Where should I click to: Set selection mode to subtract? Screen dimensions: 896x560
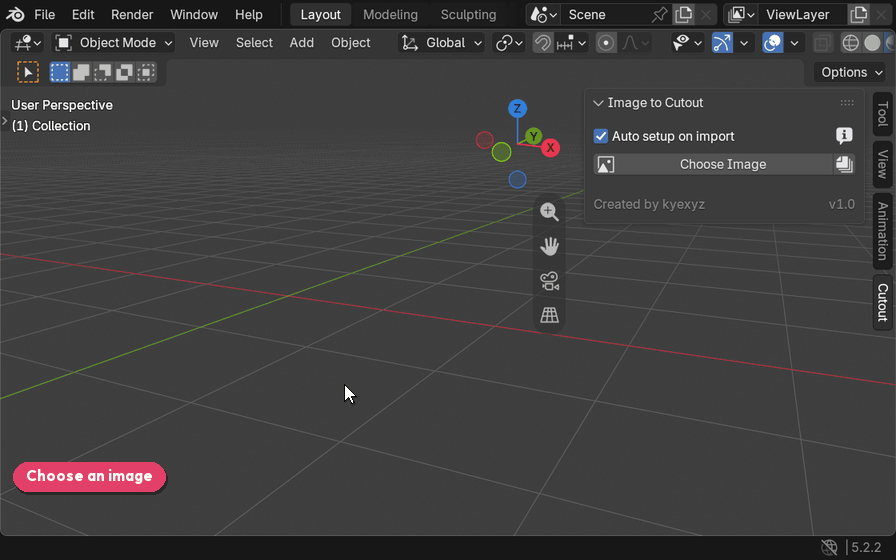103,72
